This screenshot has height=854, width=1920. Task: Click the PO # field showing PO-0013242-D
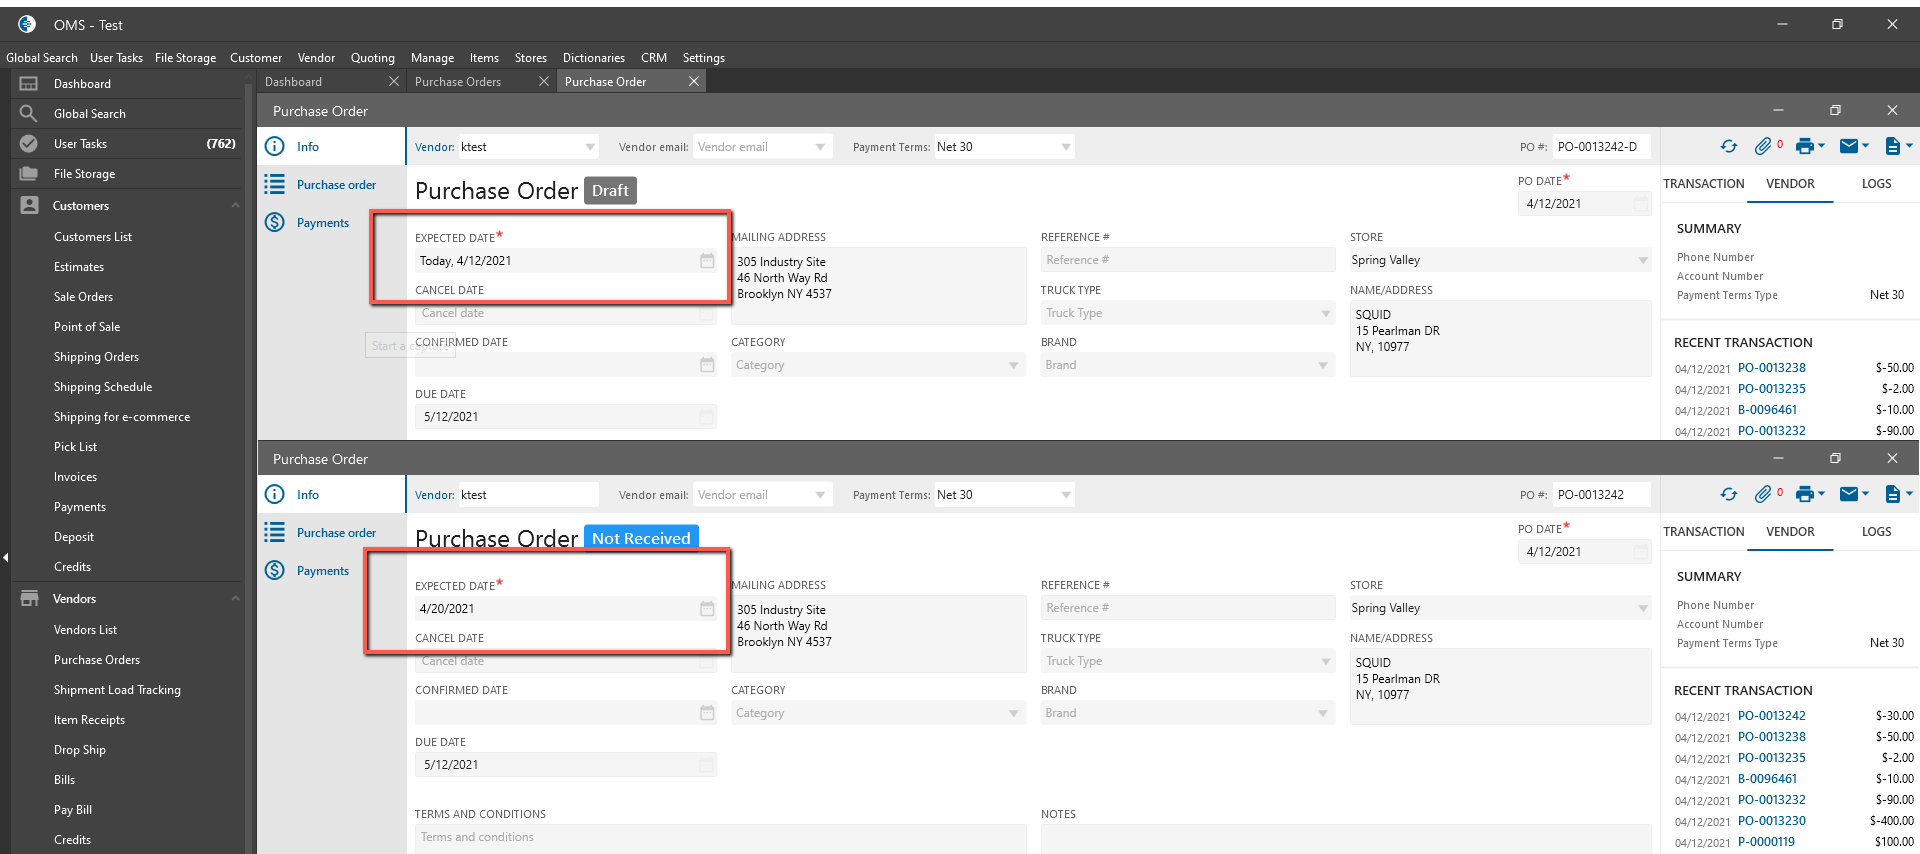1602,147
